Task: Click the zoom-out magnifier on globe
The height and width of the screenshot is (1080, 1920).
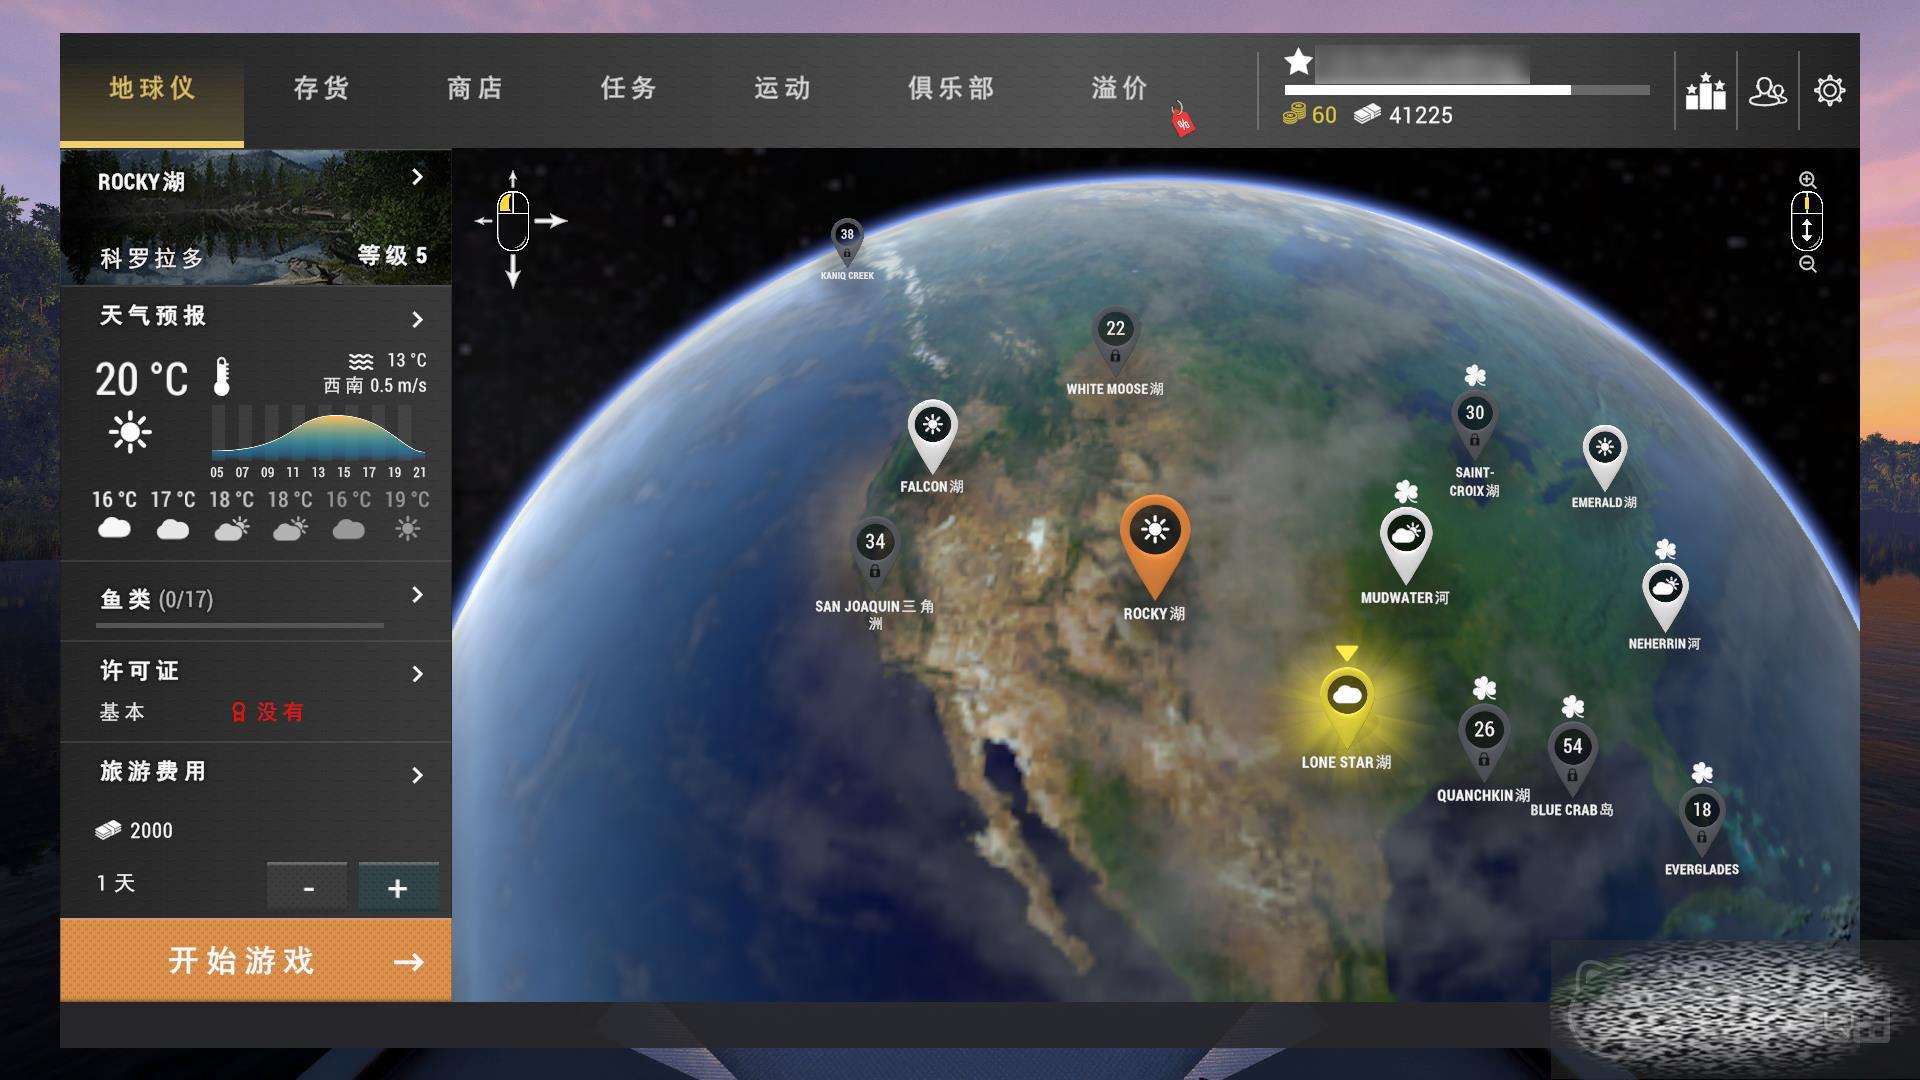Action: coord(1807,264)
